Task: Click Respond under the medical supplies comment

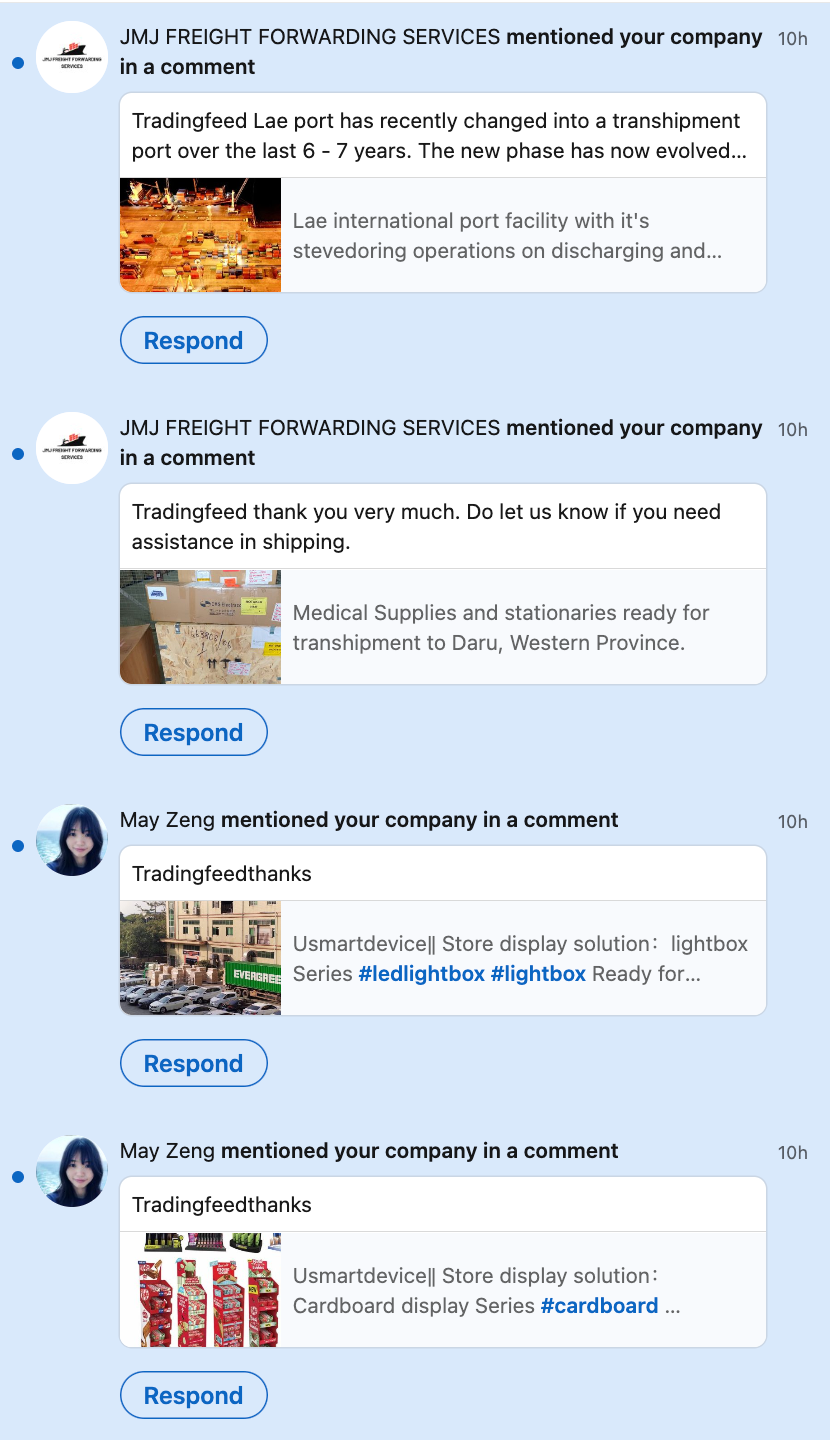Action: tap(193, 733)
